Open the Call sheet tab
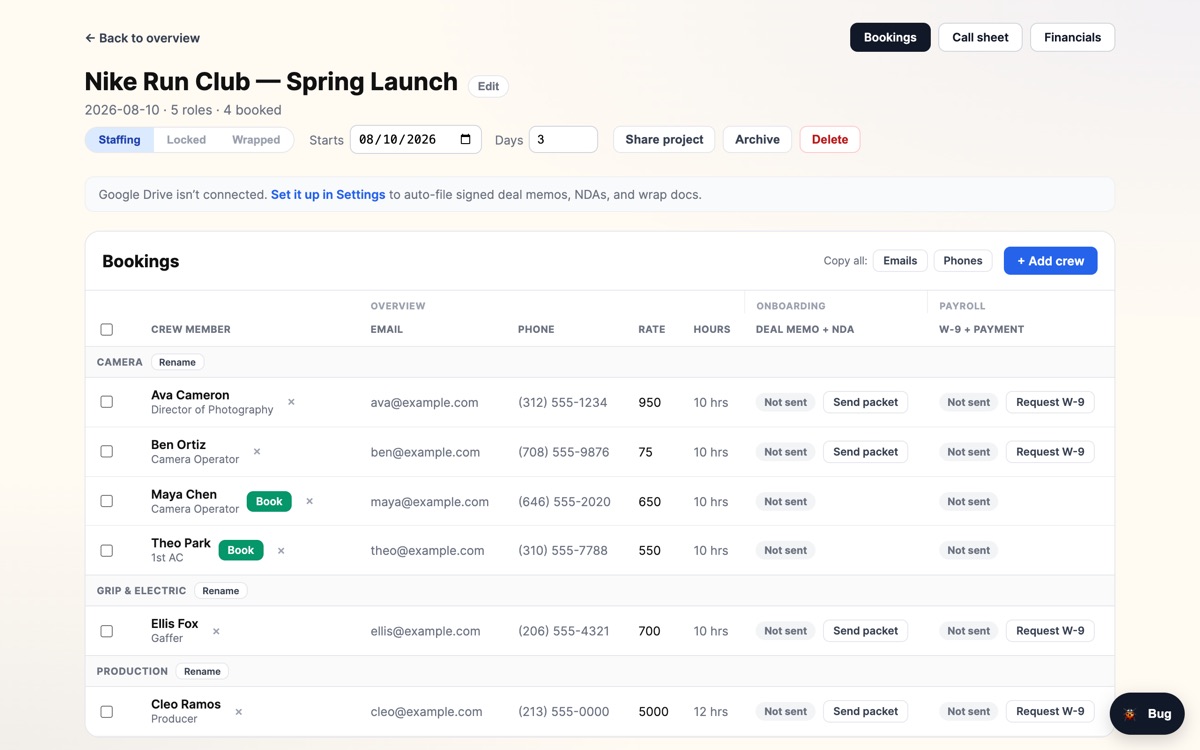Viewport: 1200px width, 750px height. [980, 37]
